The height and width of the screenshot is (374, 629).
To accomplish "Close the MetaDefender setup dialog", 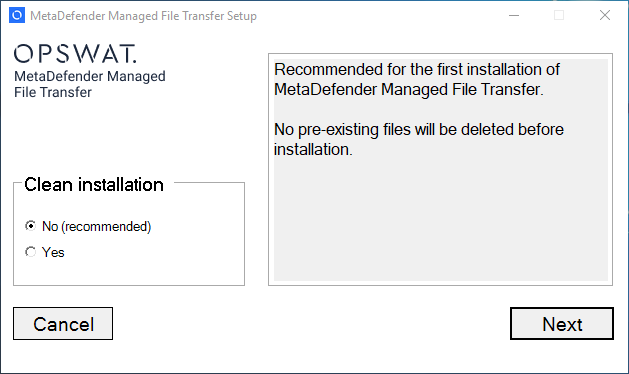I will 605,15.
